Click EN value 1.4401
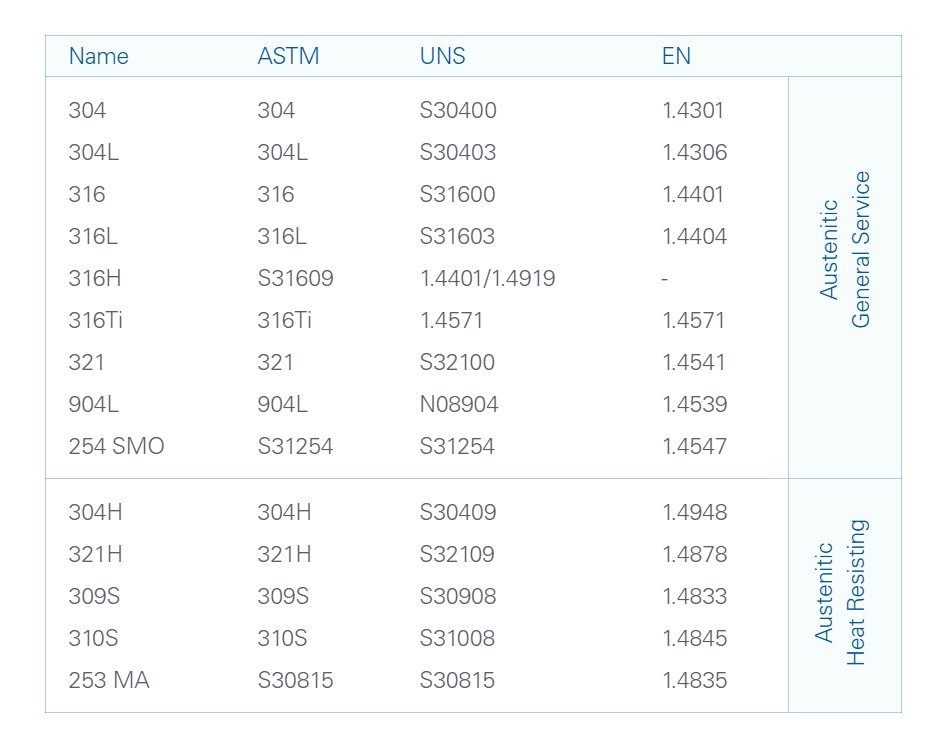The width and height of the screenshot is (948, 742). 693,194
